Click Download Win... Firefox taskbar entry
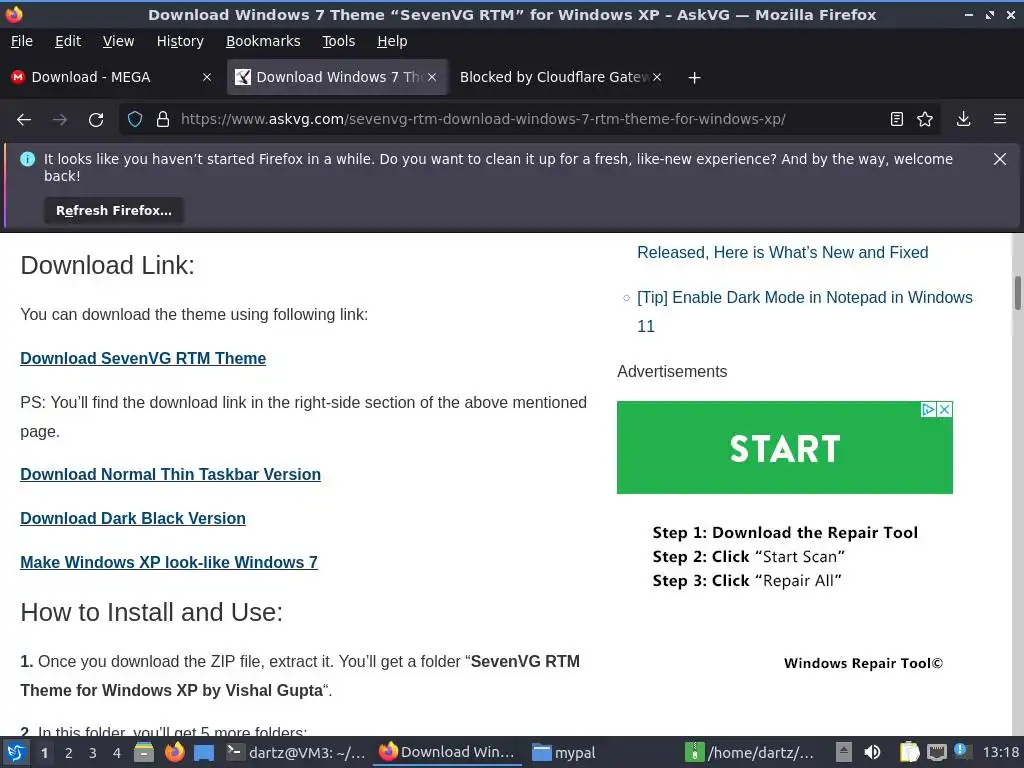The width and height of the screenshot is (1024, 768). [x=447, y=752]
